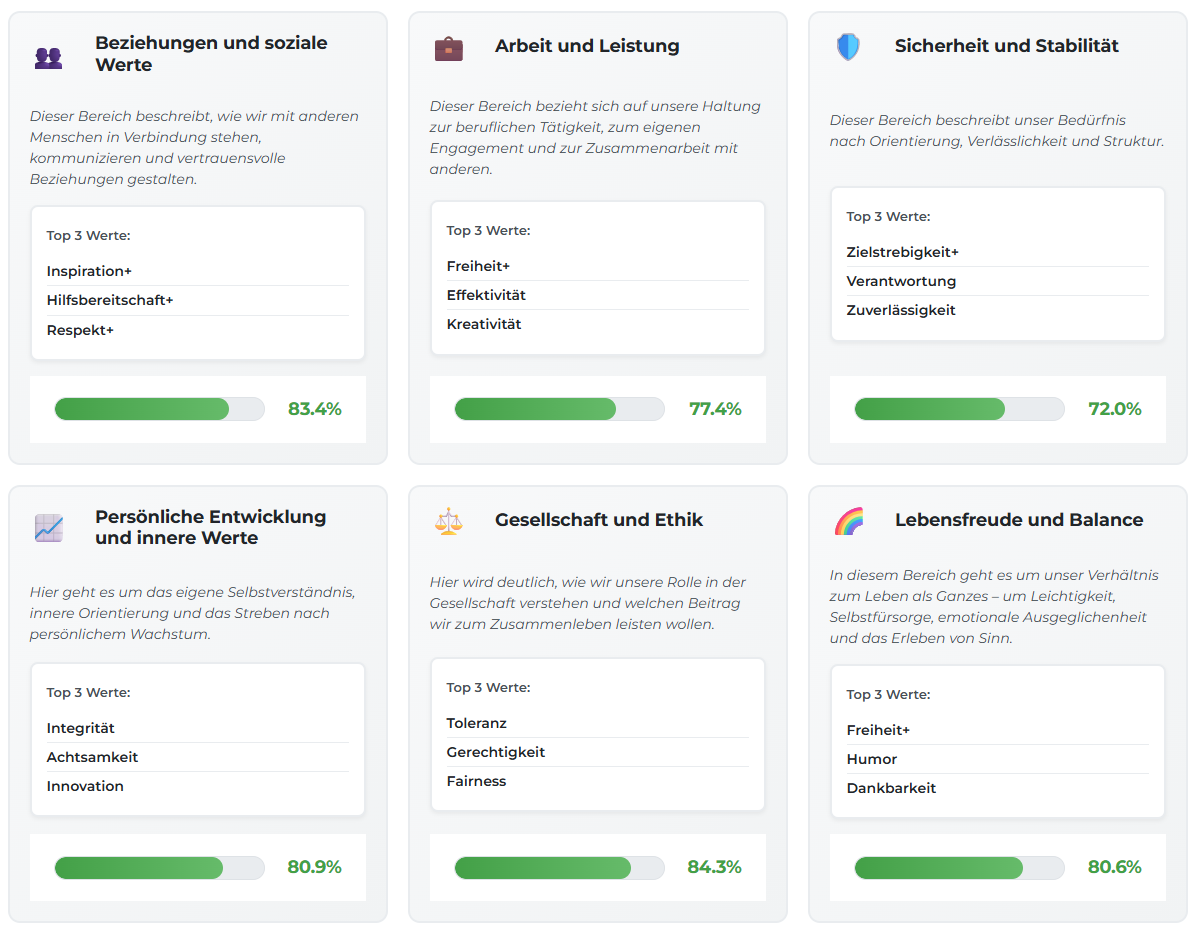Click the scales icon on Gesellschaft und Ethik card
1196x933 pixels.
[449, 520]
